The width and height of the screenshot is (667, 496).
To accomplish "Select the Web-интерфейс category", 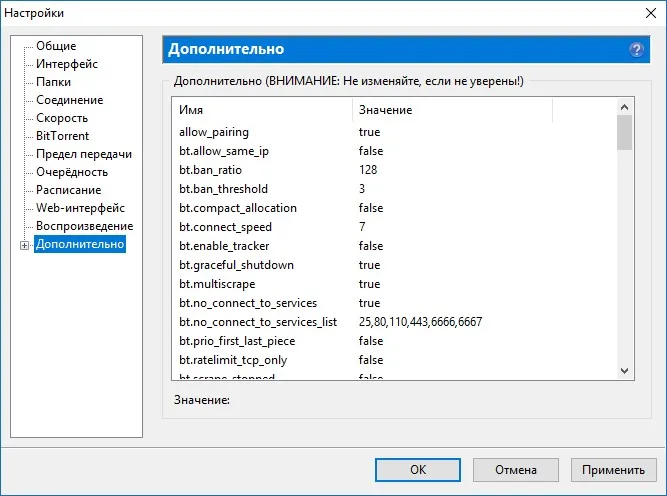I will 80,208.
